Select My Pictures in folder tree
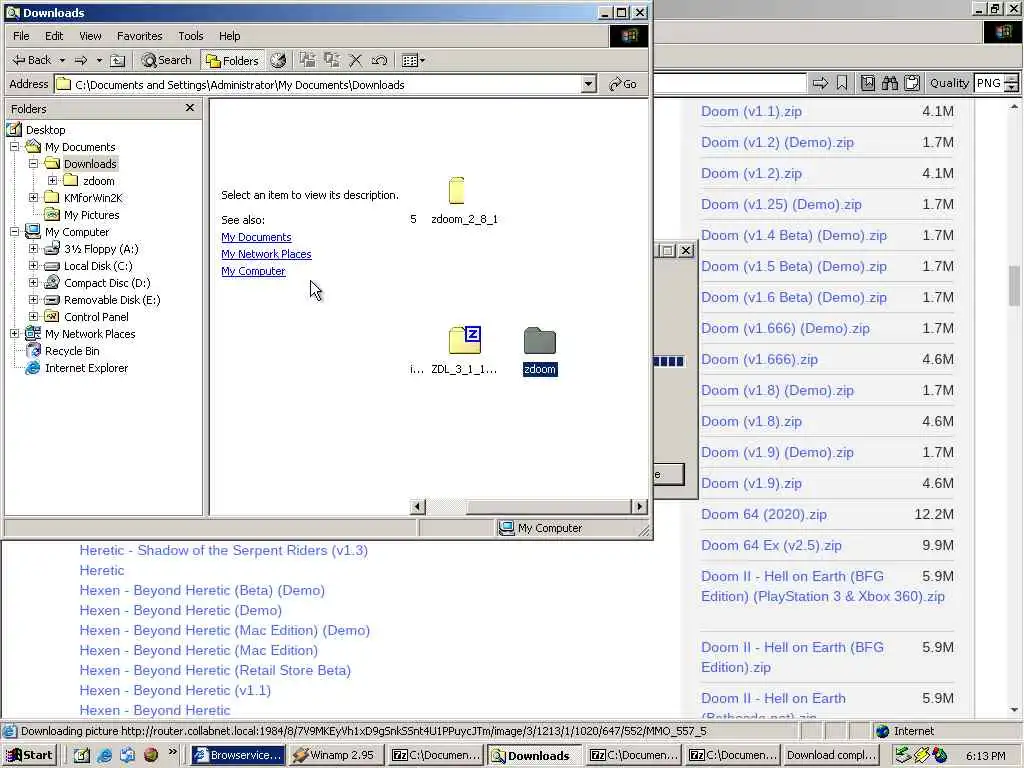The image size is (1024, 768). (91, 215)
